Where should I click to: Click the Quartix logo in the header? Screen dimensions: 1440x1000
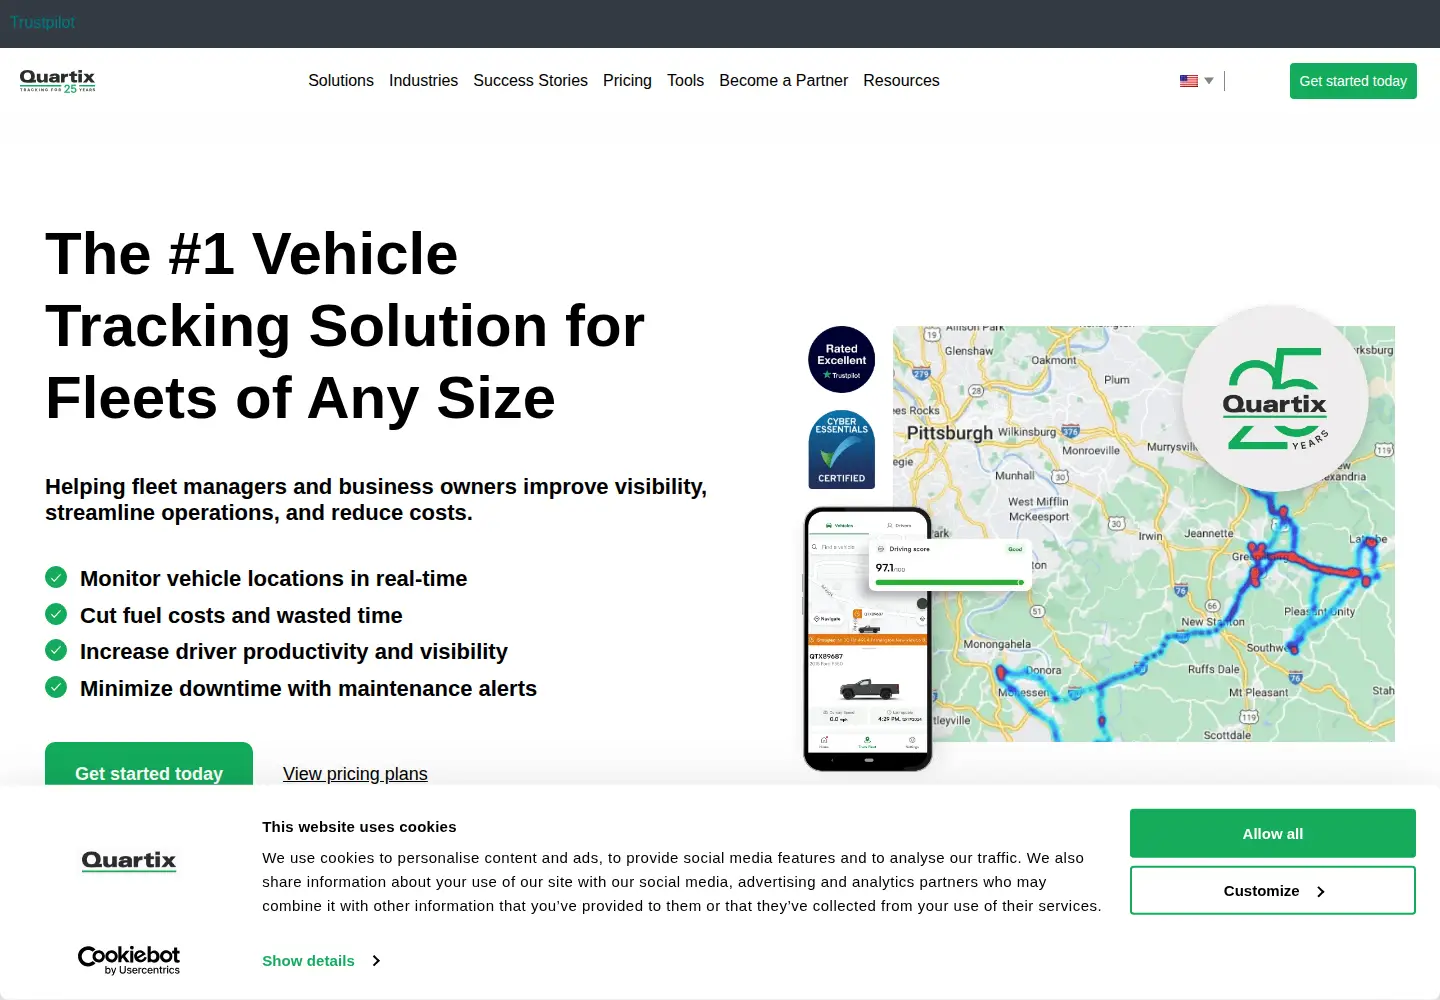(58, 81)
